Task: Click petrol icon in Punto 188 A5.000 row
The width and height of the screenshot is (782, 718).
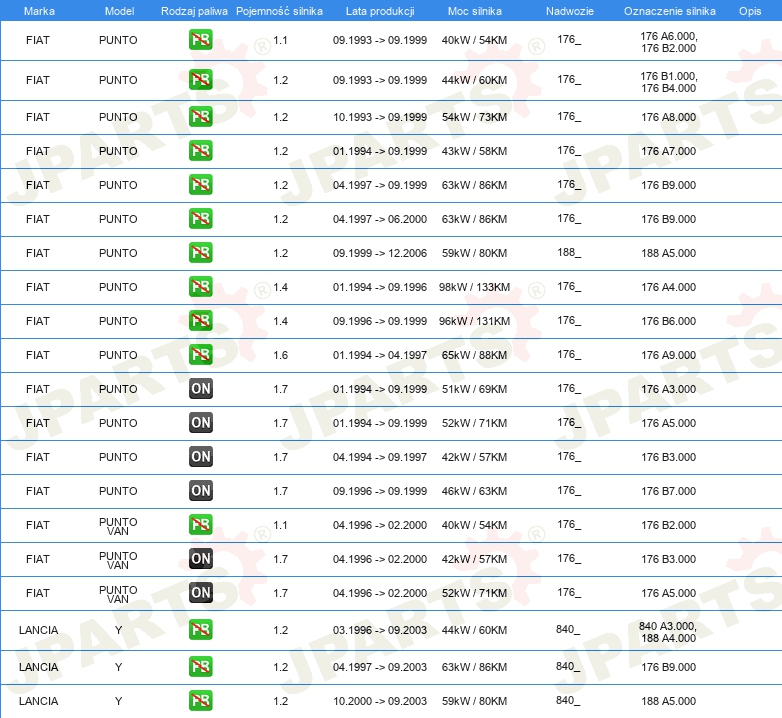Action: tap(200, 253)
